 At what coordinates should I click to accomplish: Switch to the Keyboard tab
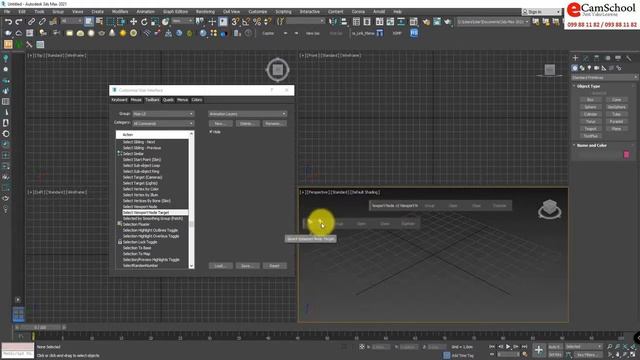coord(120,100)
